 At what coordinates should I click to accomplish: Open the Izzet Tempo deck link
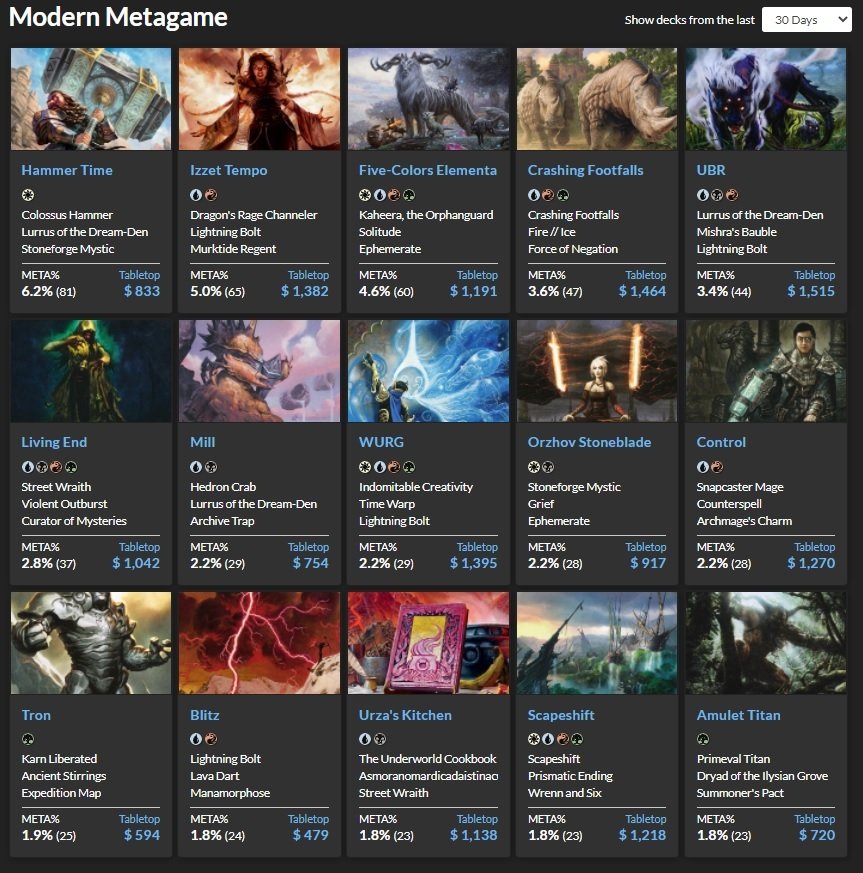pos(229,170)
